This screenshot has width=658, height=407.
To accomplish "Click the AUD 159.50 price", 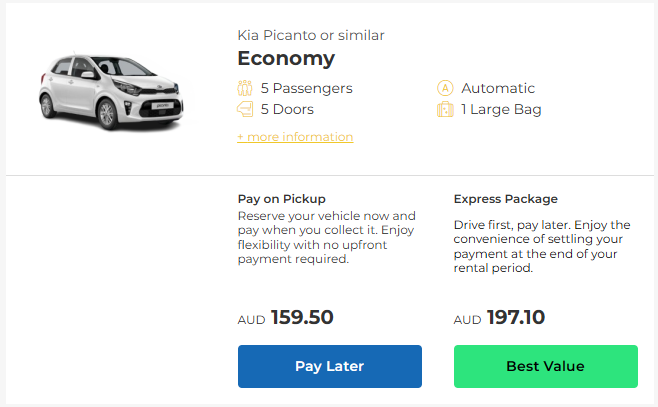I will point(285,318).
